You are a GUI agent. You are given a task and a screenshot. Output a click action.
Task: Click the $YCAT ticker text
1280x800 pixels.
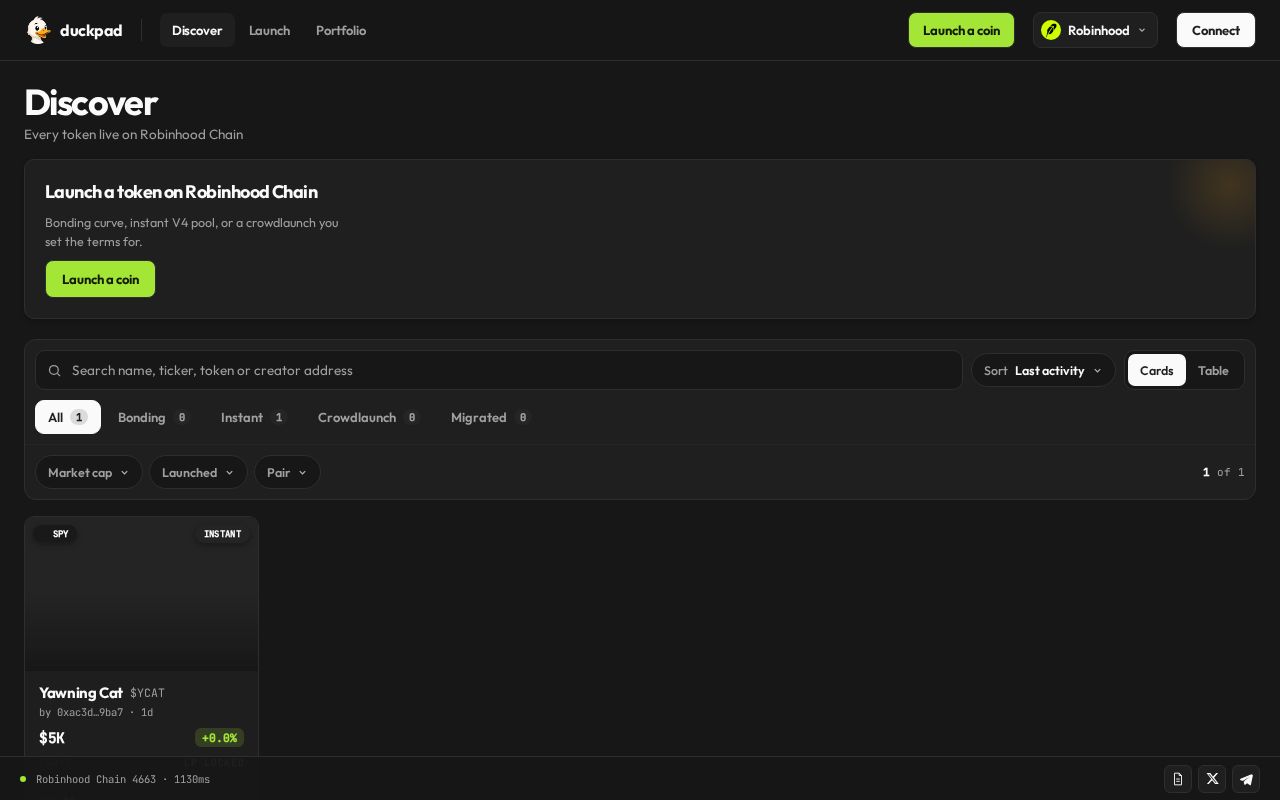tap(147, 693)
